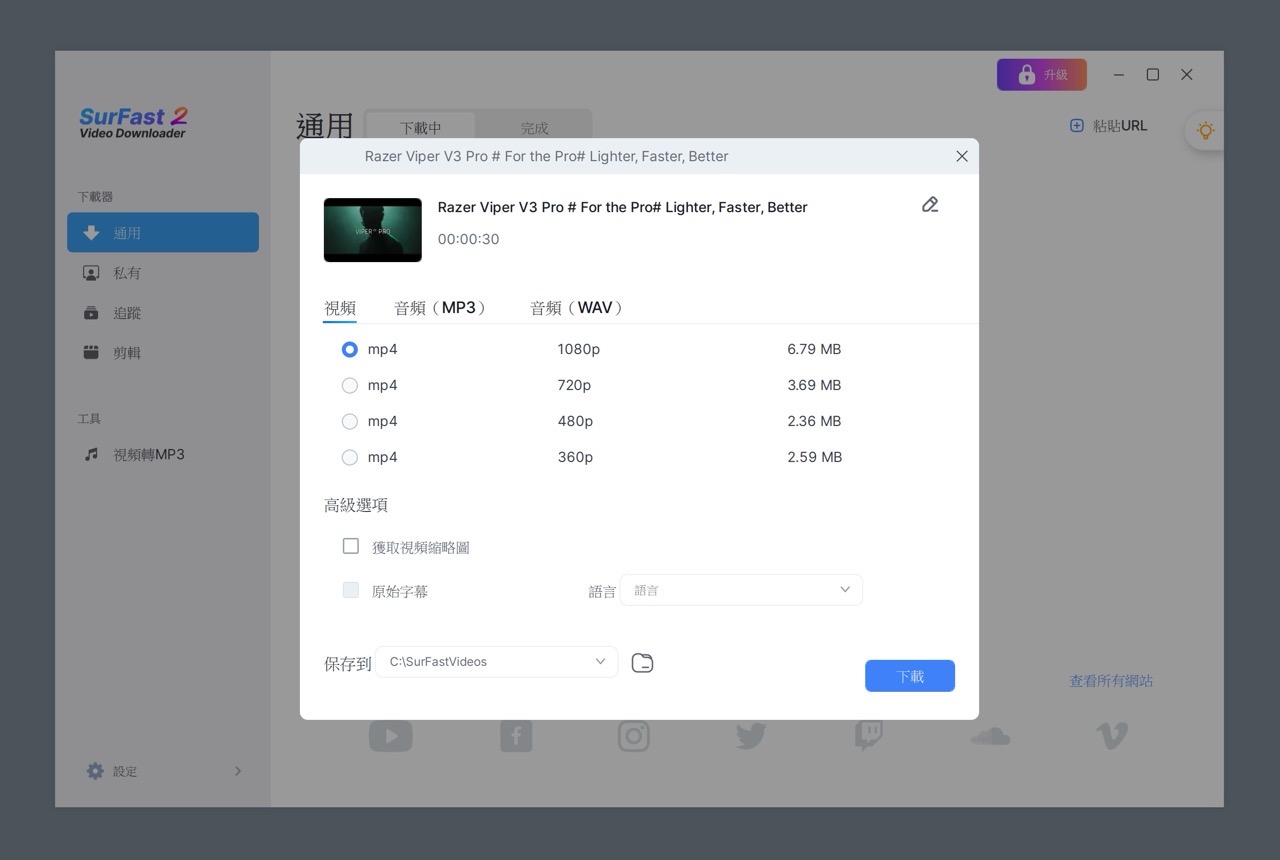This screenshot has height=860, width=1280.
Task: Click the lightbulb tips icon
Action: click(x=1205, y=130)
